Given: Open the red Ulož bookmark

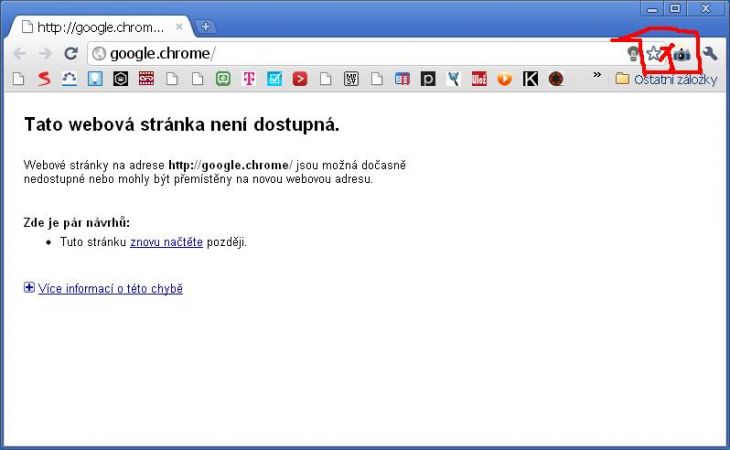Looking at the screenshot, I should (479, 79).
